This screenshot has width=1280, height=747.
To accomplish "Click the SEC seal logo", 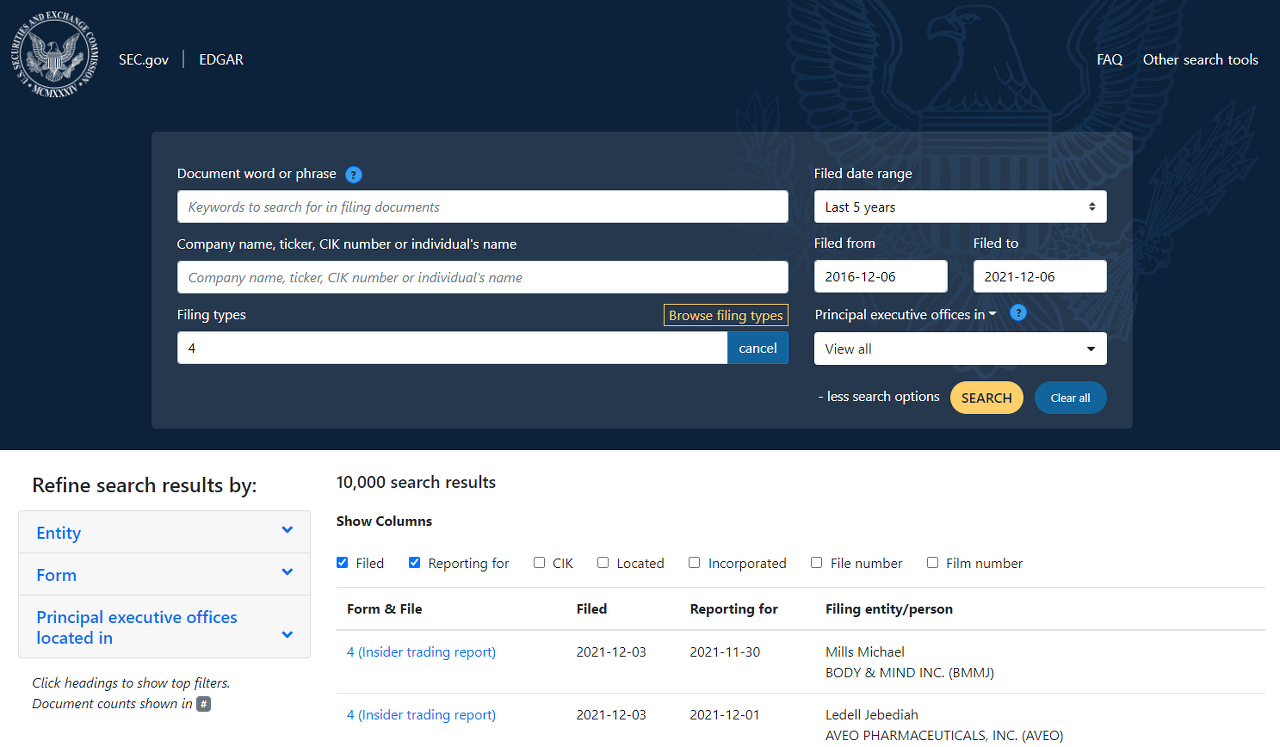I will click(x=56, y=56).
